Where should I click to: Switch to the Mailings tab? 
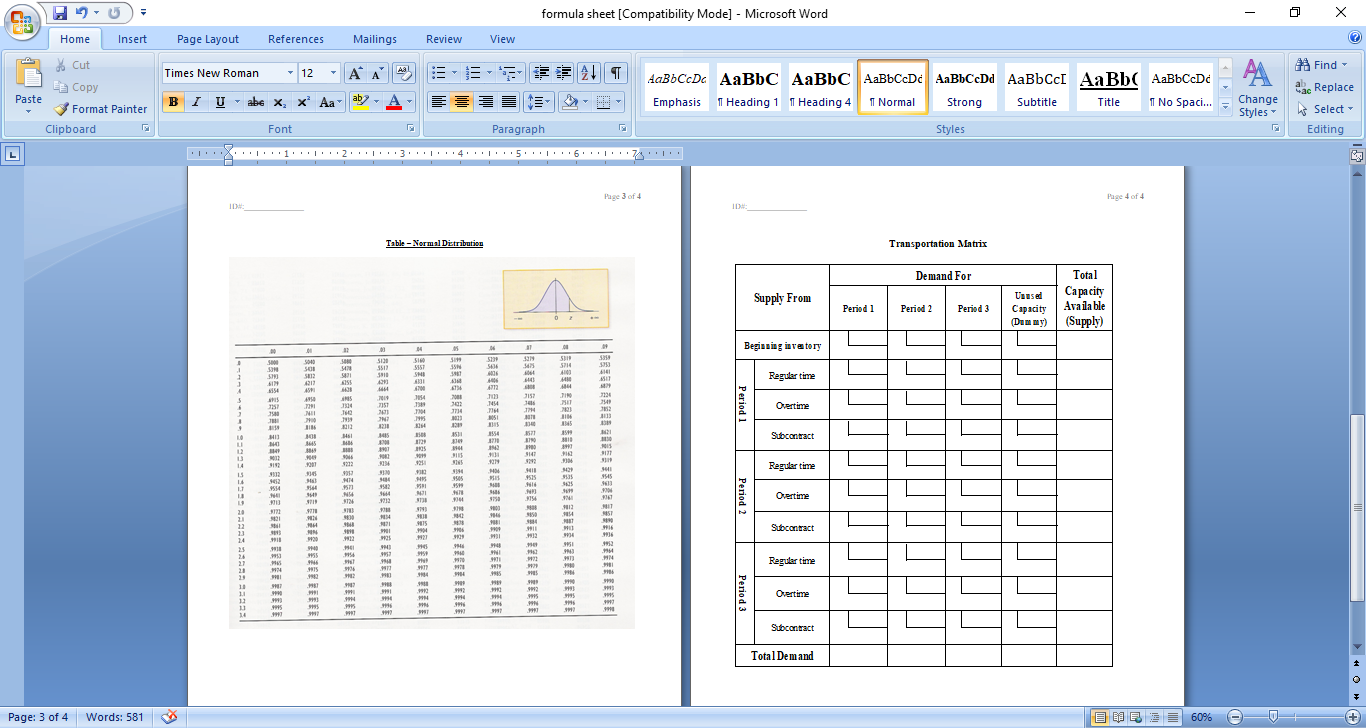click(374, 39)
